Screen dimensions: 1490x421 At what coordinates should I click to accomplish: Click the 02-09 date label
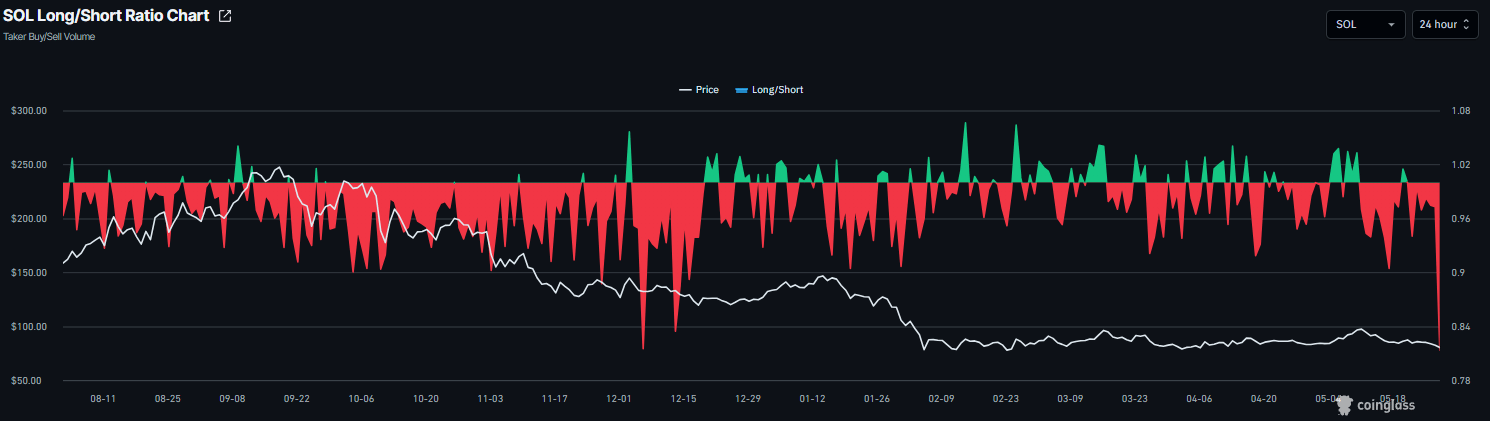[942, 398]
